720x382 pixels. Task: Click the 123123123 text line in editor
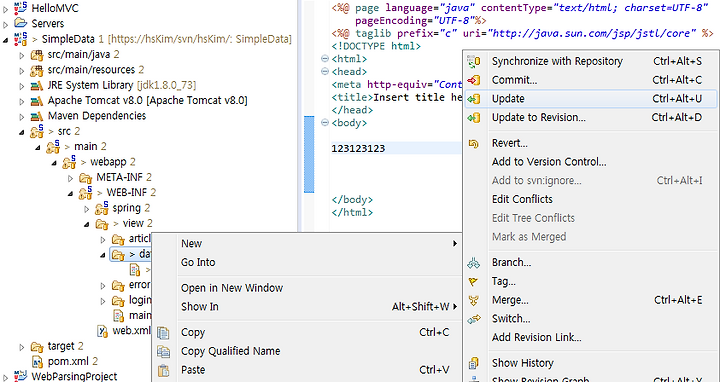(358, 148)
